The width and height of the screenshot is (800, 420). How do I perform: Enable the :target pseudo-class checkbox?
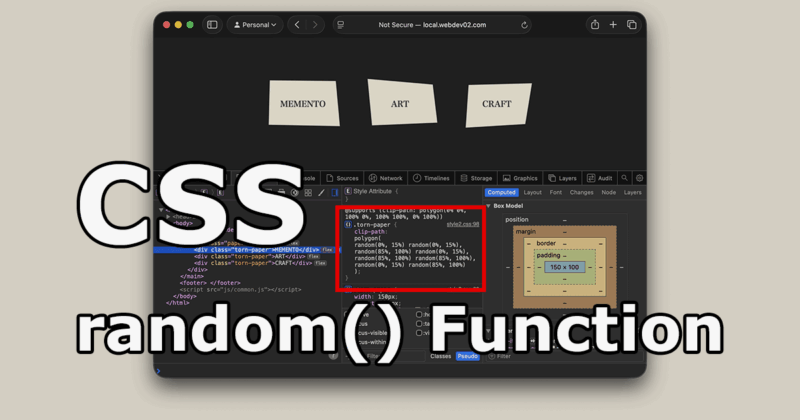[x=419, y=324]
